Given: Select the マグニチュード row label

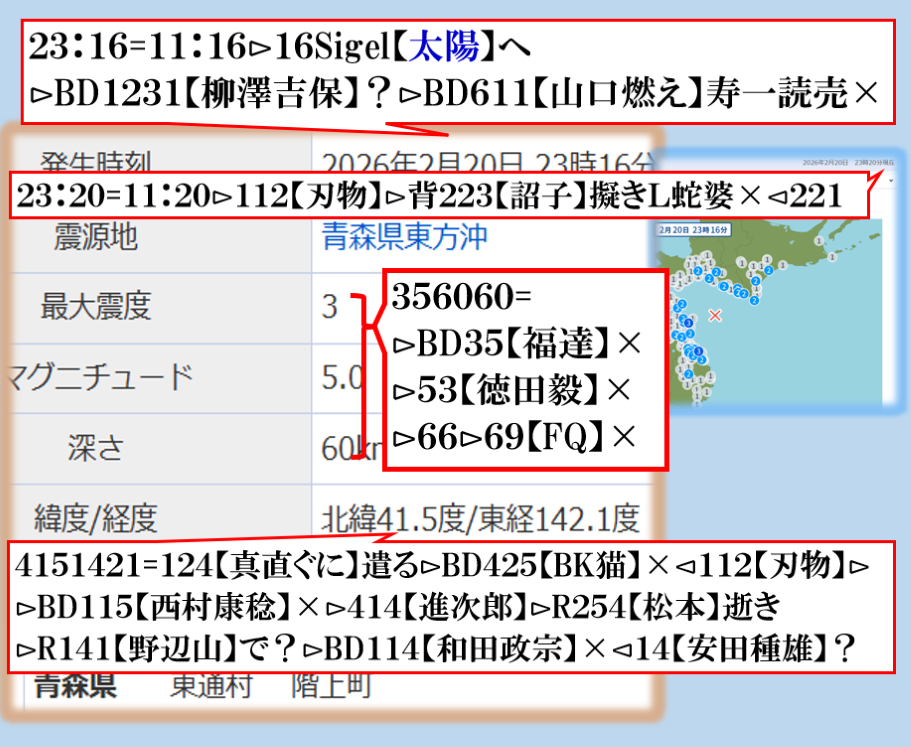Looking at the screenshot, I should coord(98,378).
